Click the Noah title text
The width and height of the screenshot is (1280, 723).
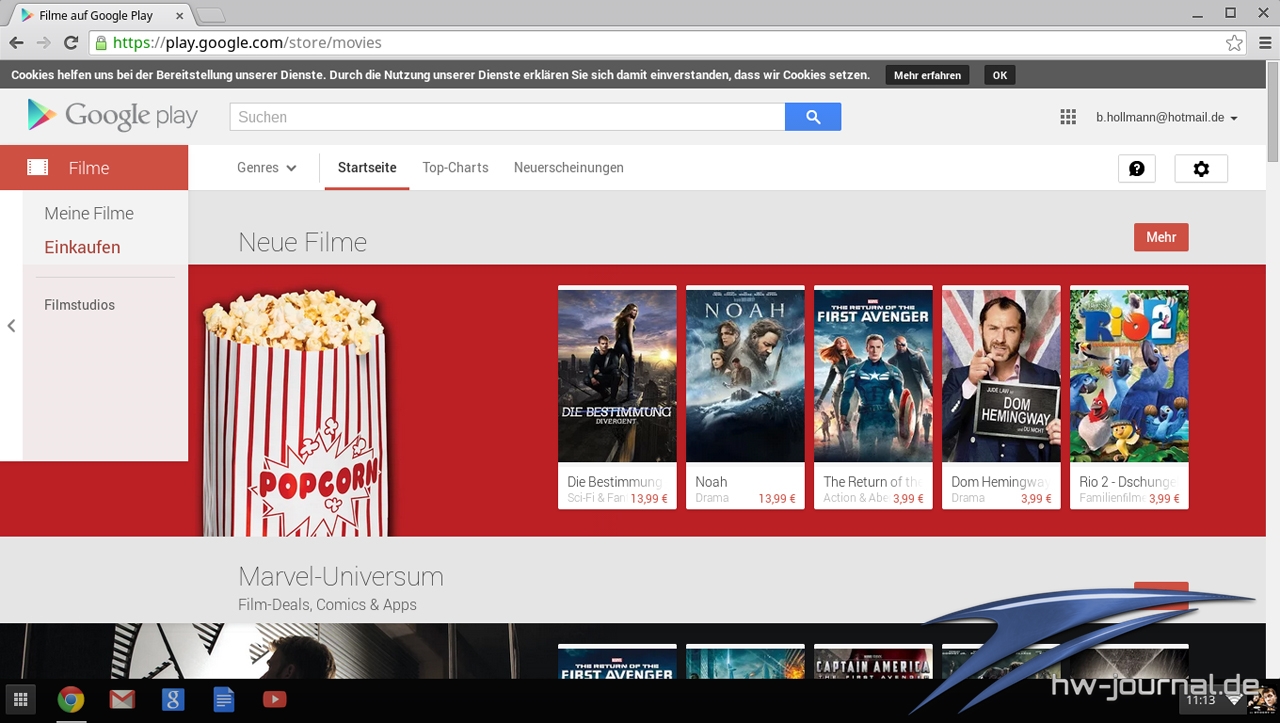pos(711,481)
